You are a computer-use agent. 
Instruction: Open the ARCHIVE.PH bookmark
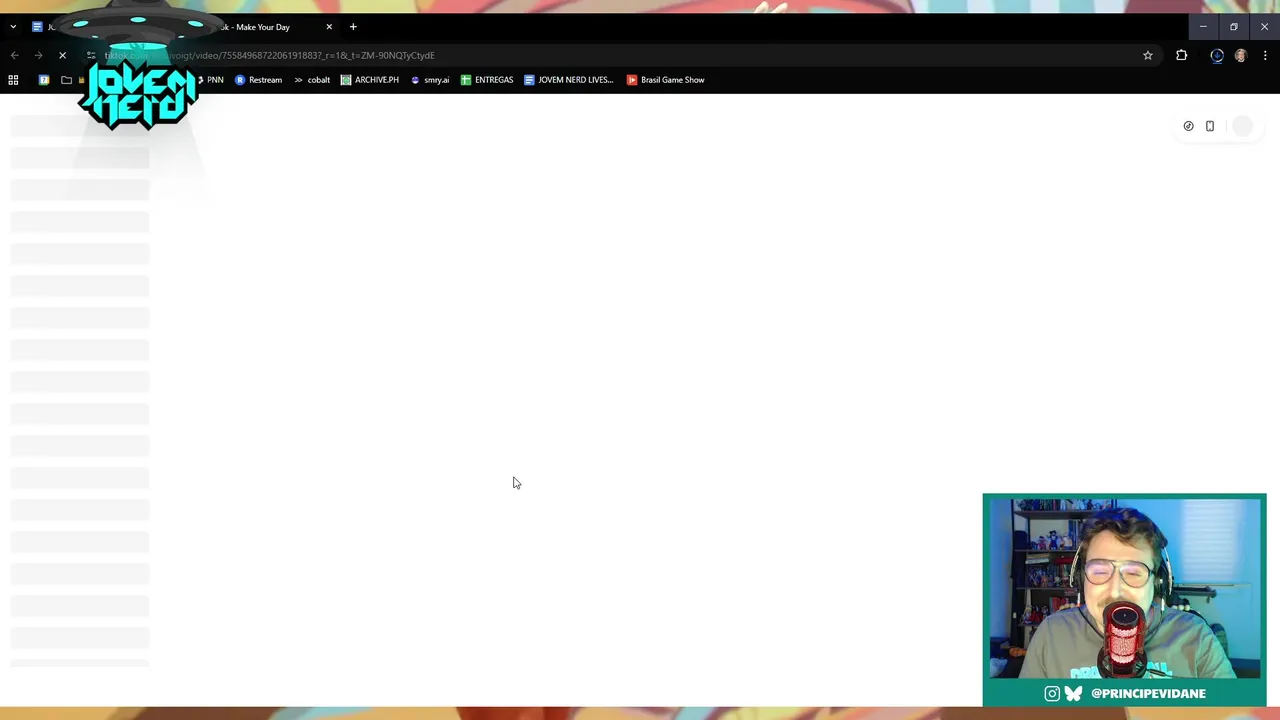click(x=370, y=80)
